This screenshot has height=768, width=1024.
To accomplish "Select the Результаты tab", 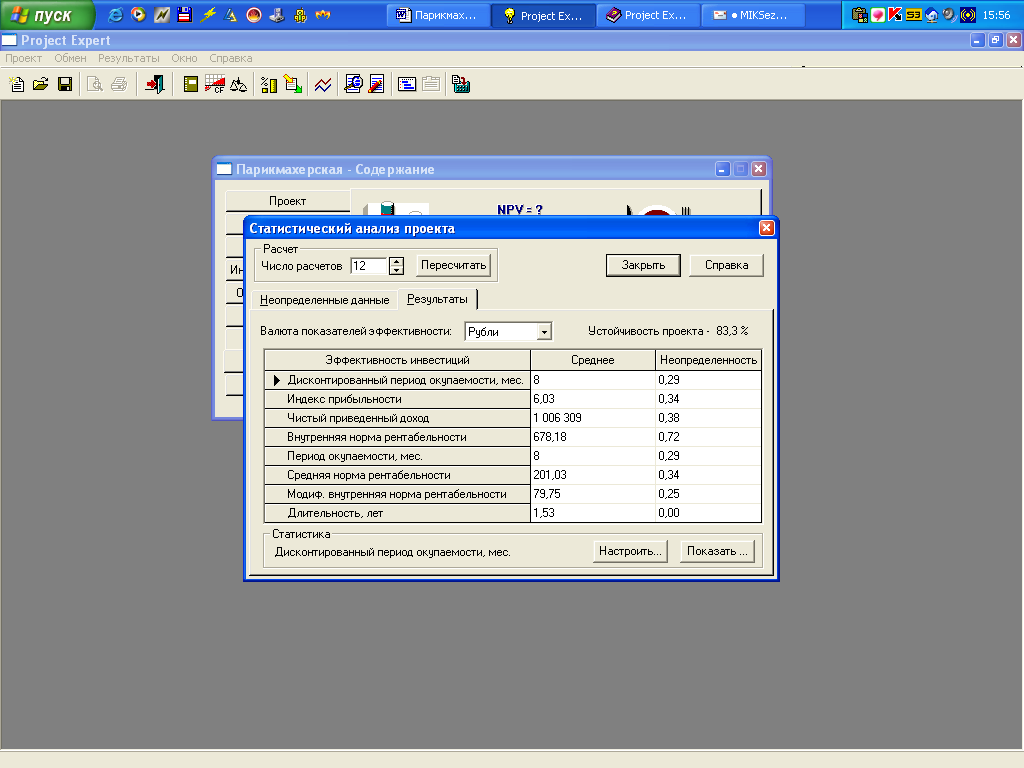I will pyautogui.click(x=437, y=299).
